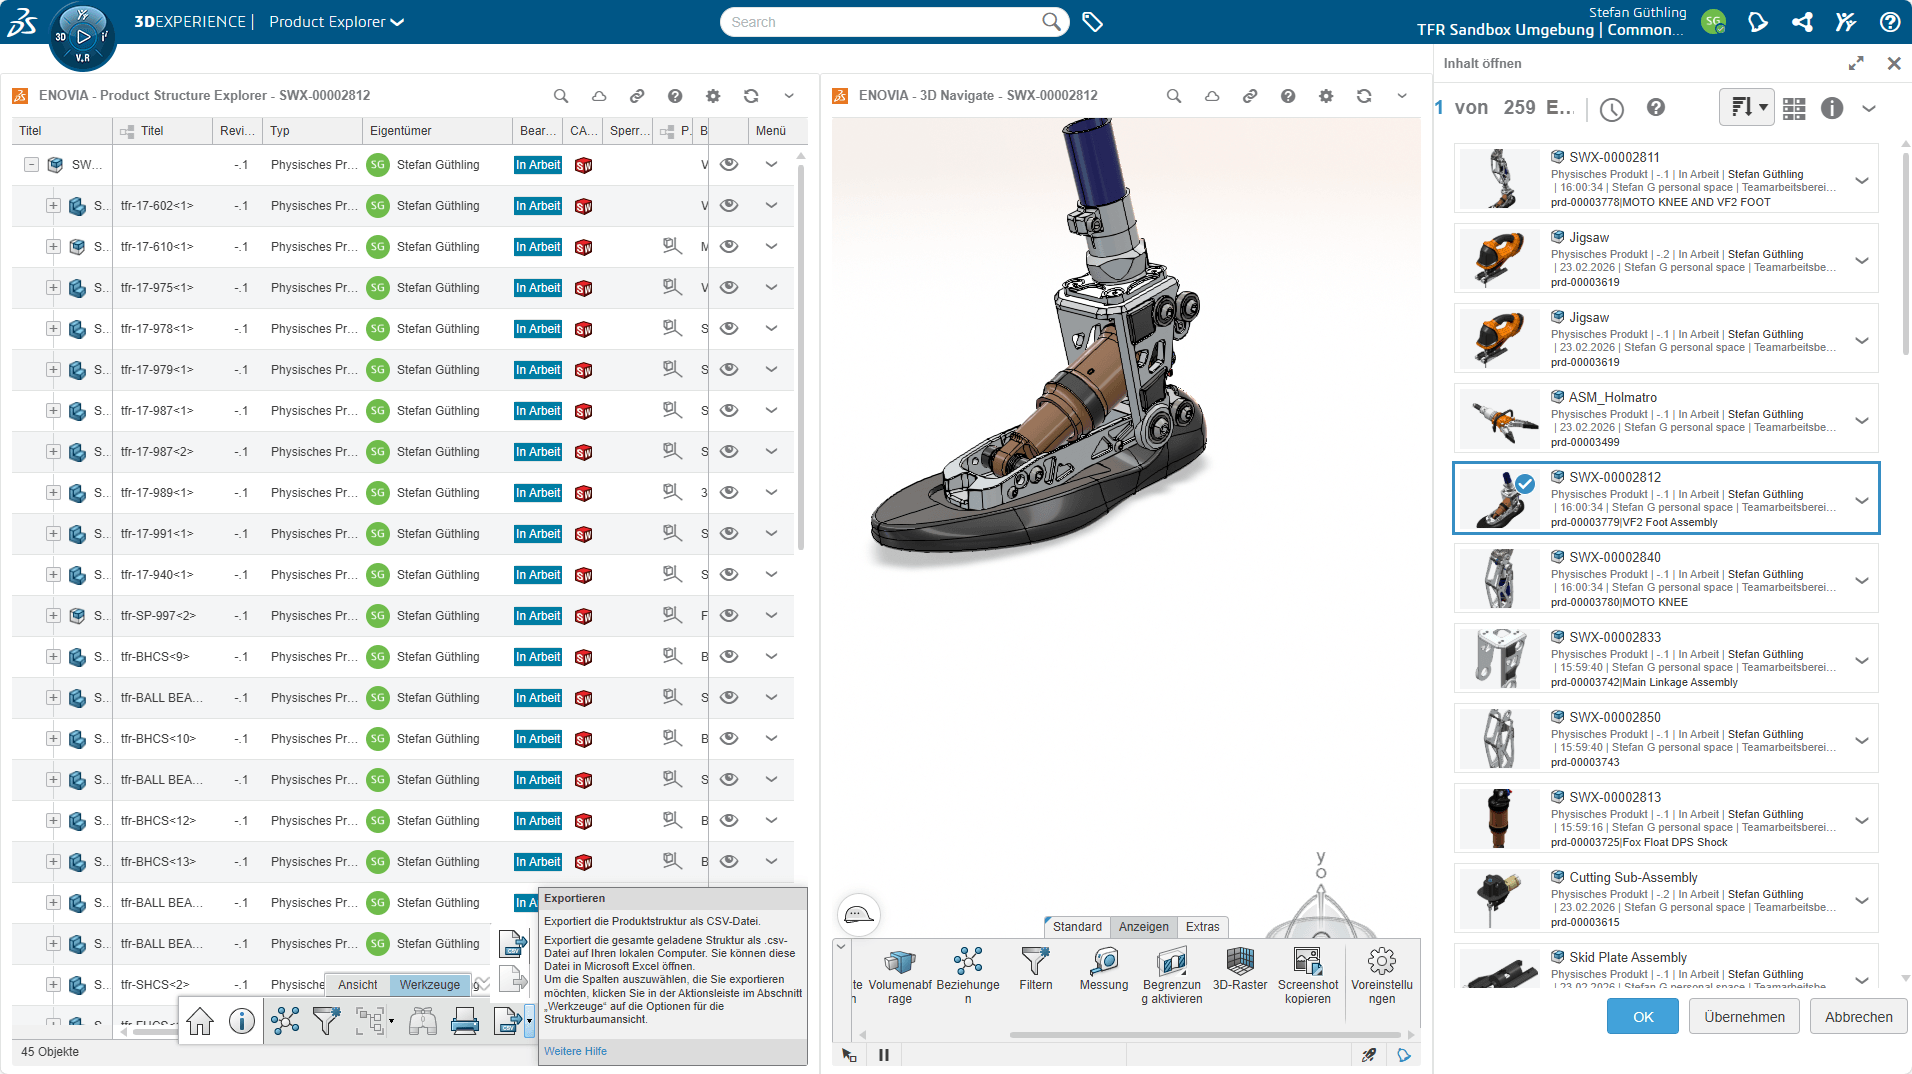Open the Werkzeuge tab menu
The image size is (1912, 1074).
(429, 984)
